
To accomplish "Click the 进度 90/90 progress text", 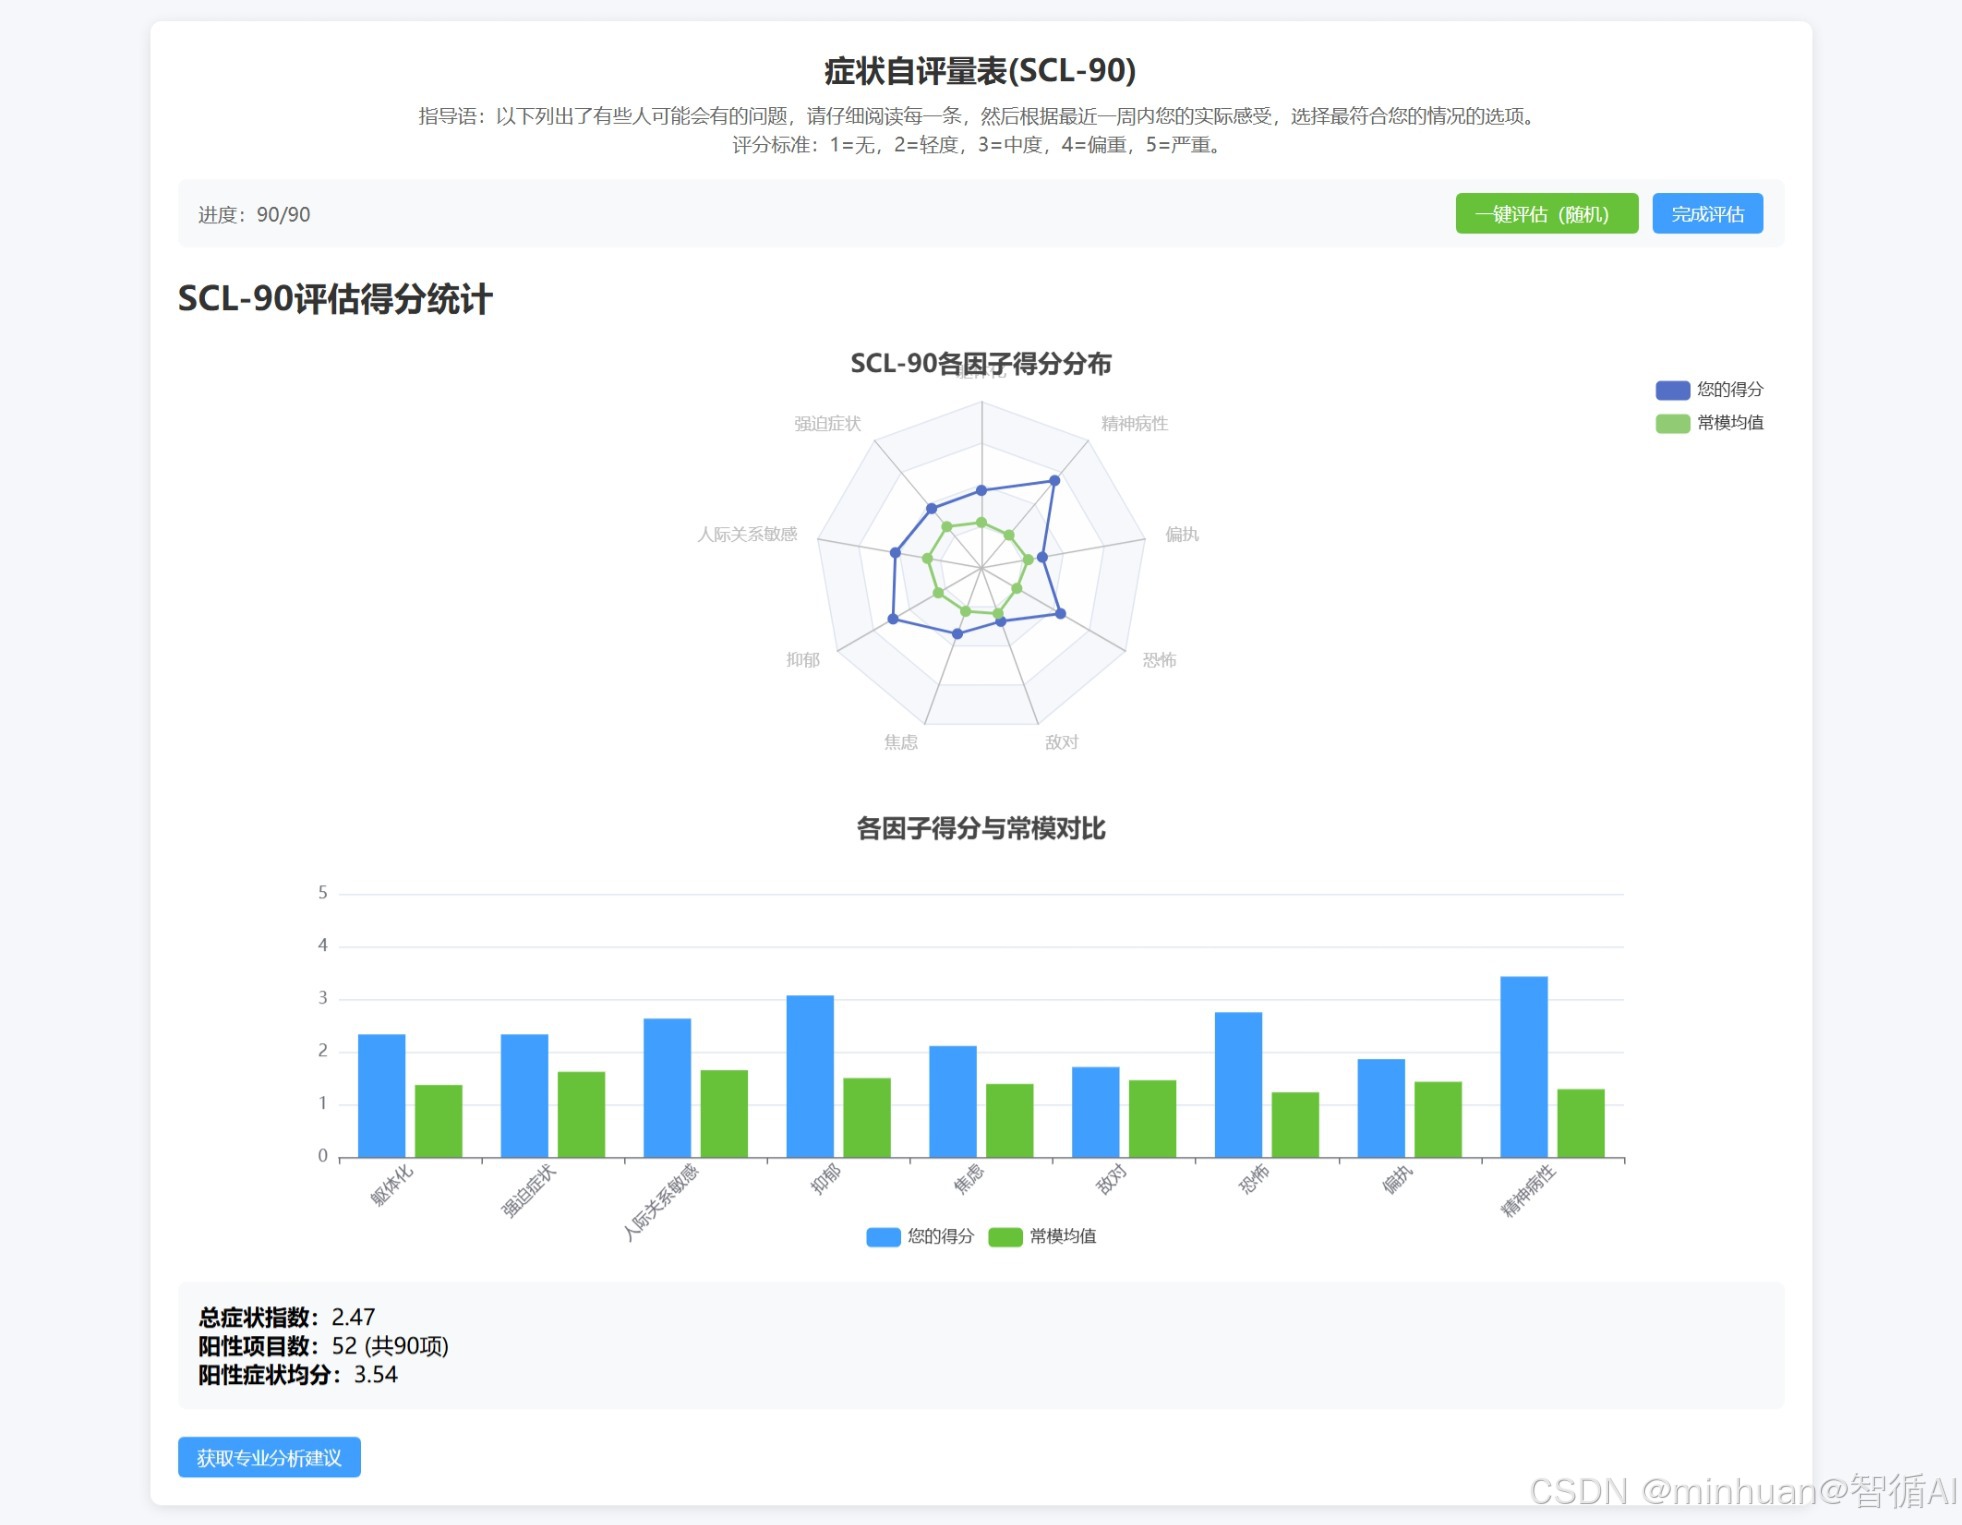I will [x=254, y=215].
